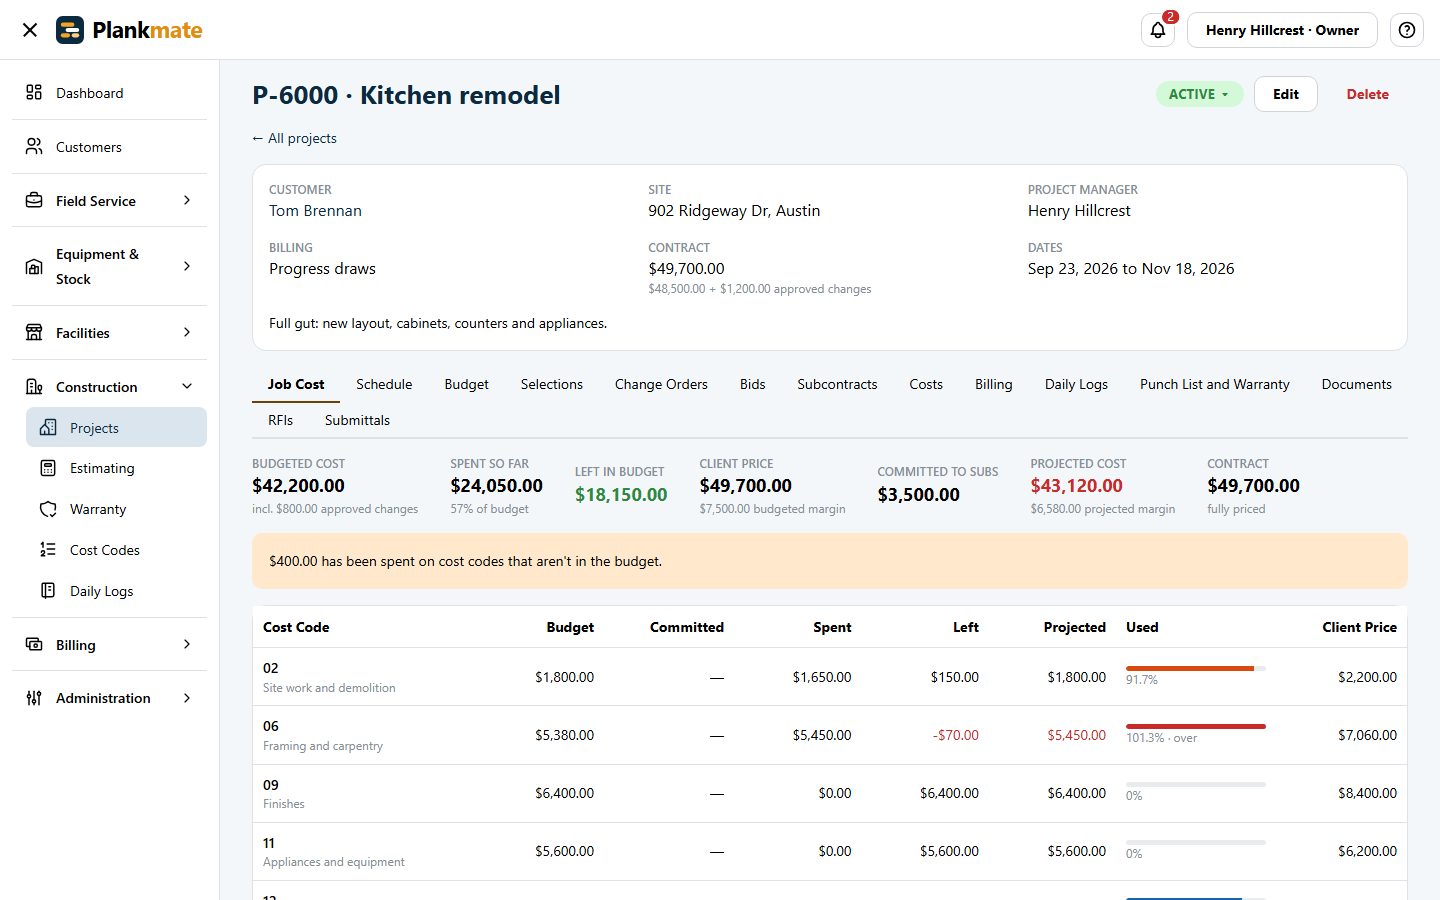Click the '-$70.00' left value
The image size is (1440, 900).
pos(956,735)
